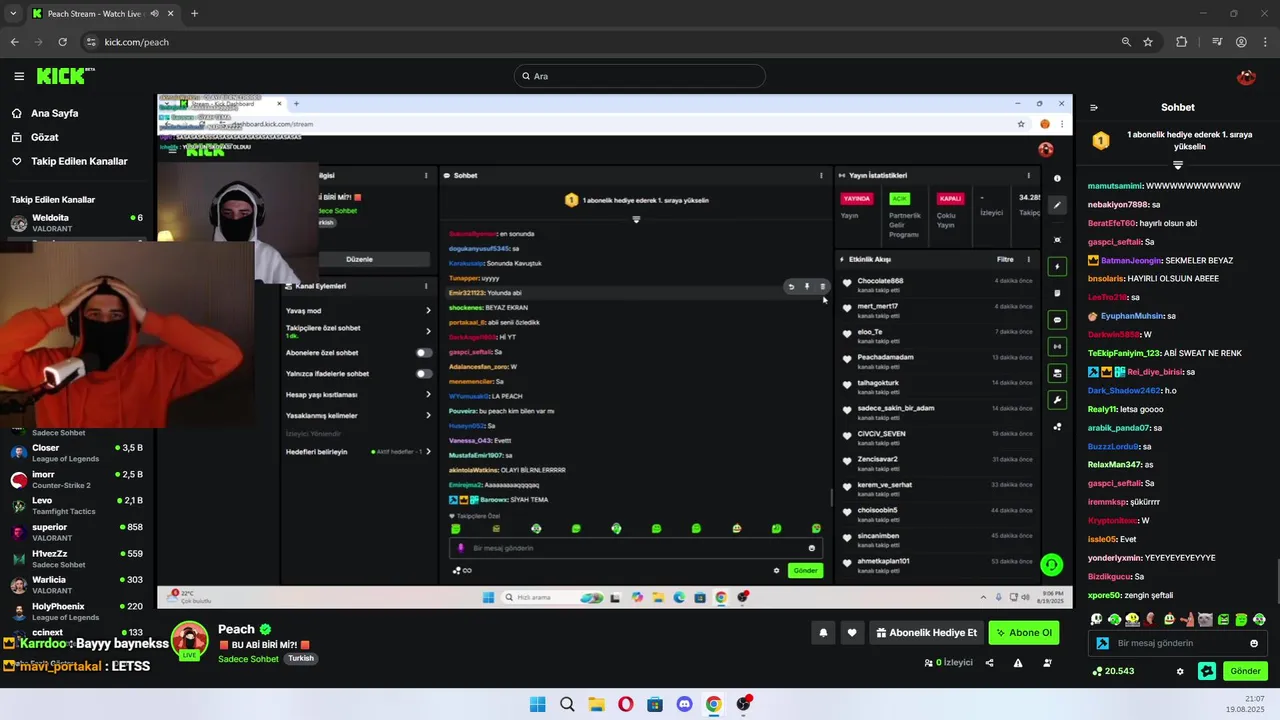
Task: Open Levo channel in sidebar
Action: (77, 505)
